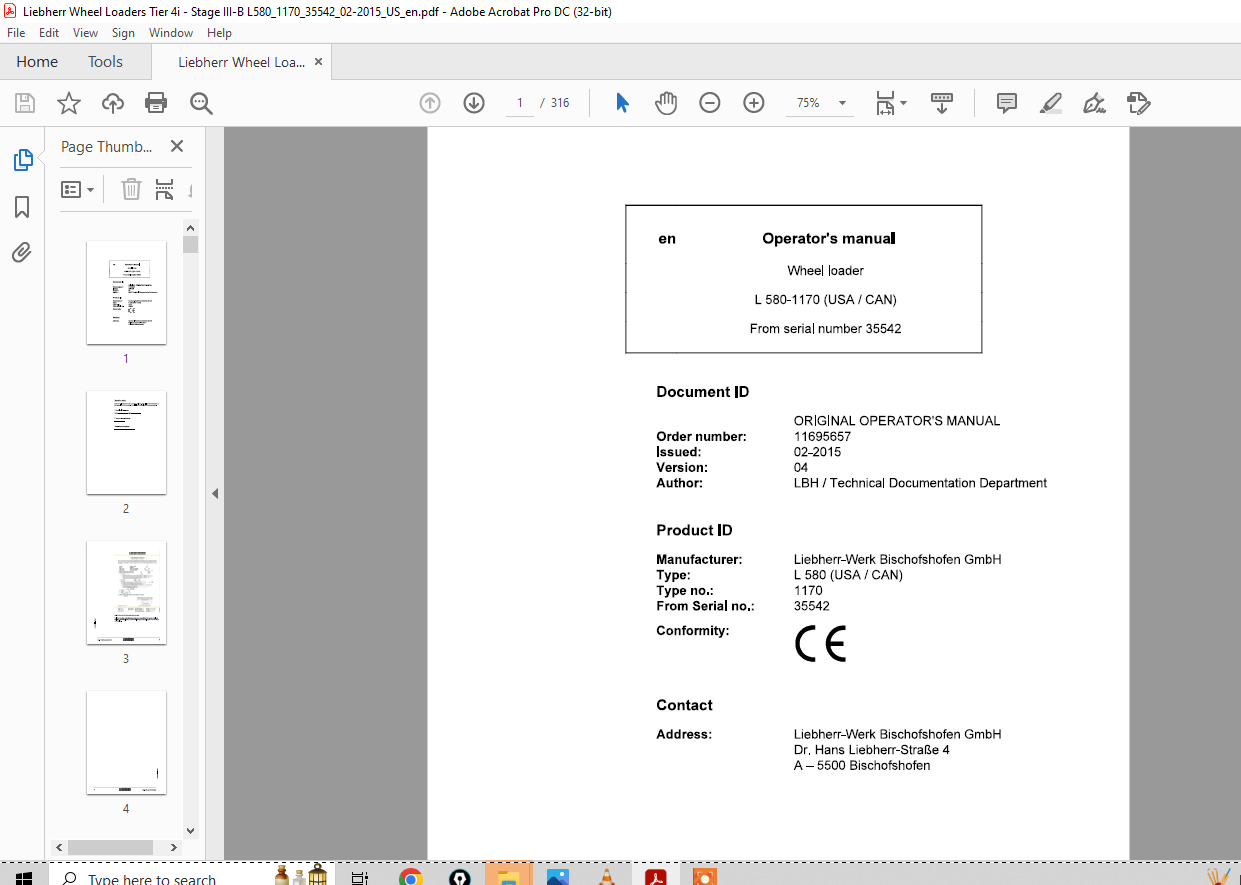Click the 'Dr. Hans Liebherr-Straße 4' address line
This screenshot has height=885, width=1241.
872,750
